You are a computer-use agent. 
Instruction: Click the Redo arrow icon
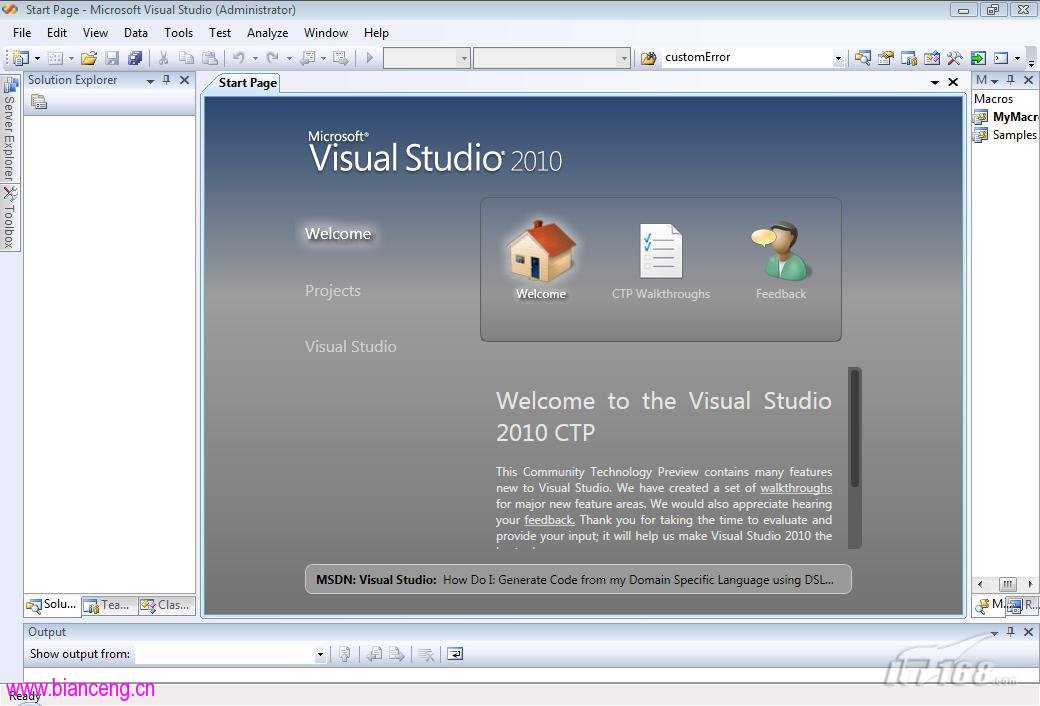pyautogui.click(x=273, y=58)
